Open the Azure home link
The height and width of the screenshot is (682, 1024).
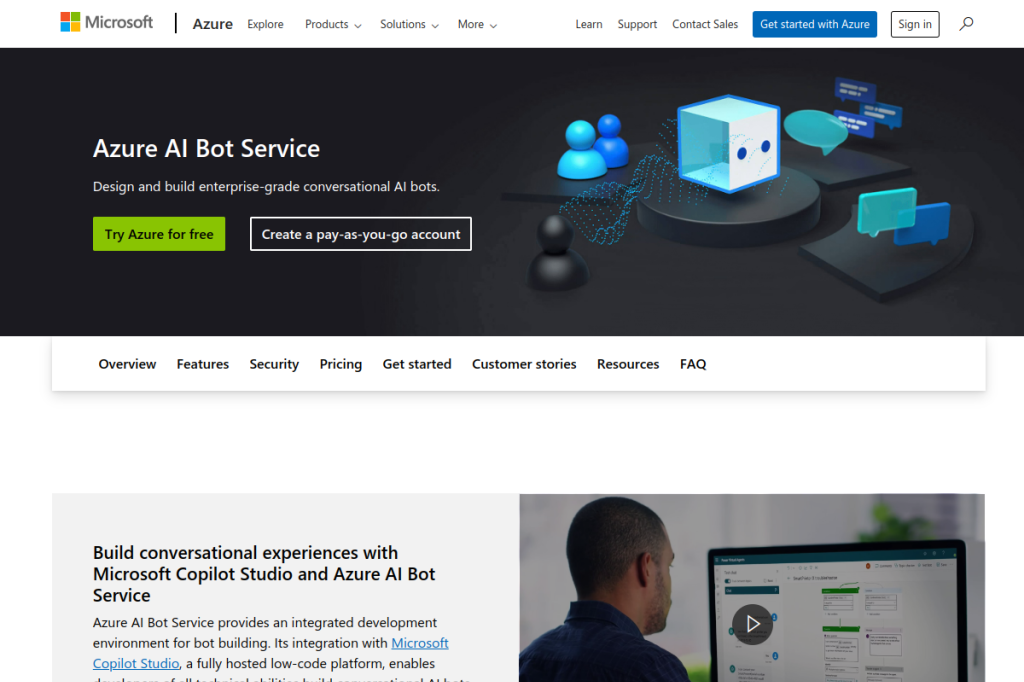(x=212, y=24)
